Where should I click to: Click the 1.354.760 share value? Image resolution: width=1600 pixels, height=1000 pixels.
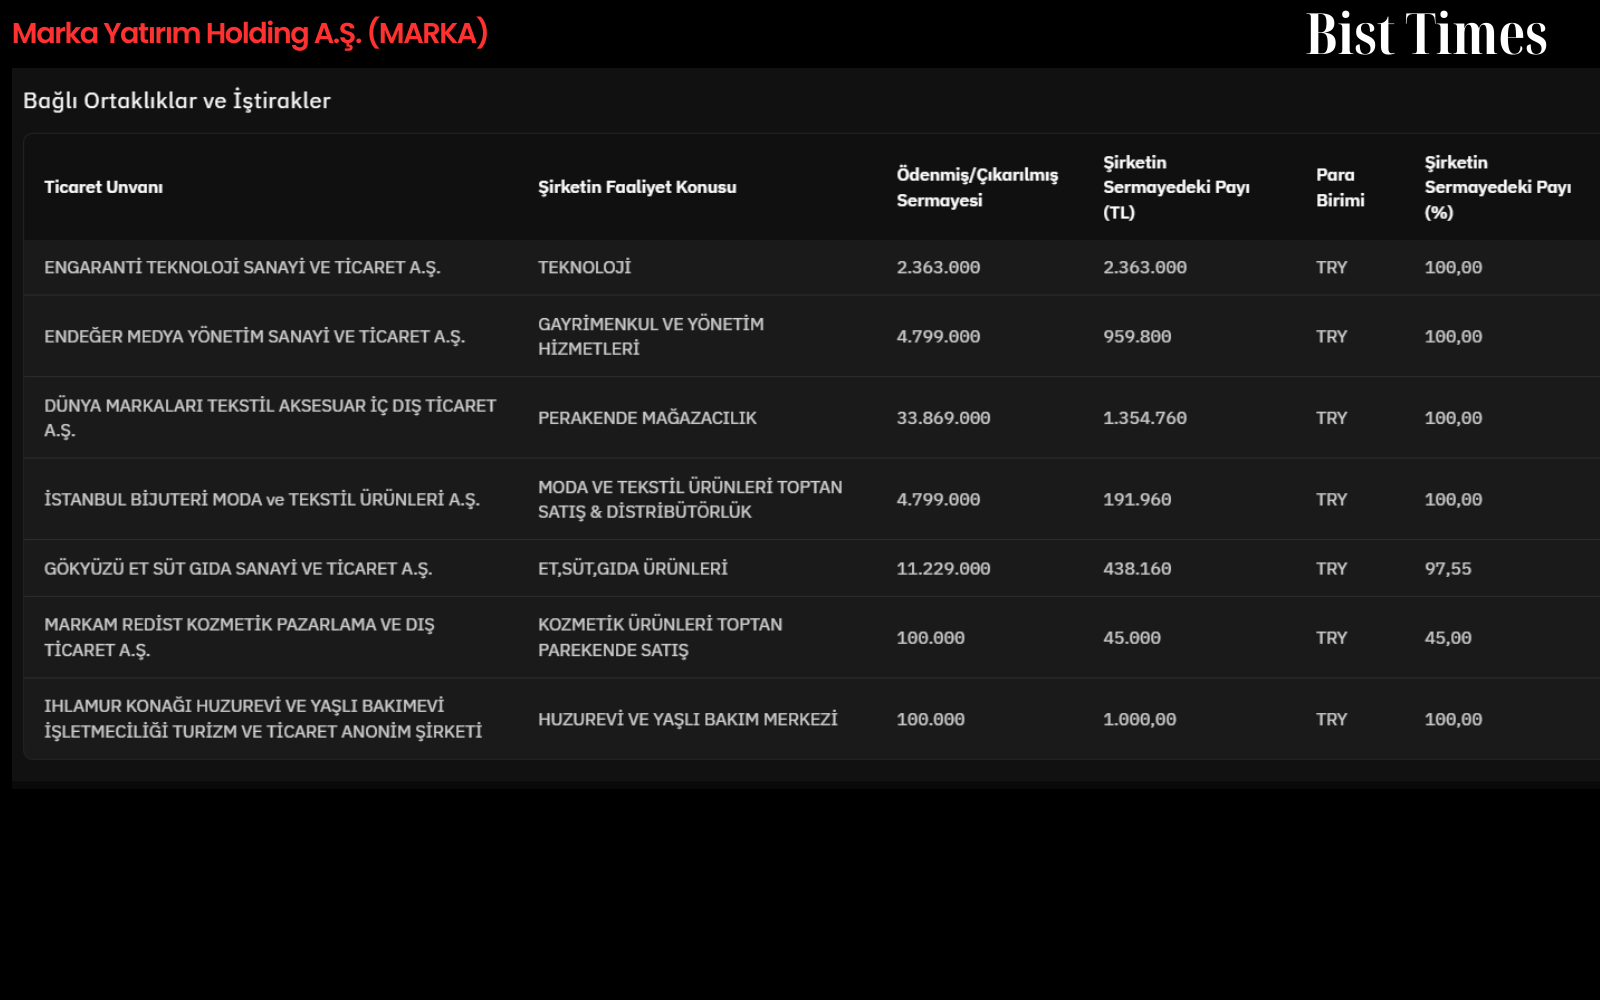[1145, 417]
